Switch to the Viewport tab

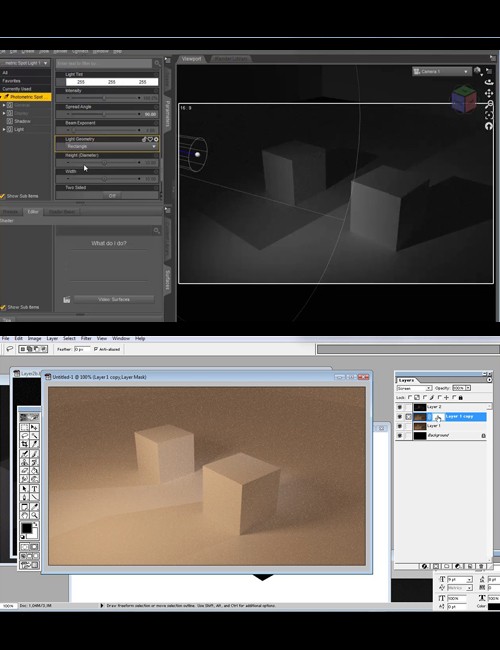click(x=192, y=59)
